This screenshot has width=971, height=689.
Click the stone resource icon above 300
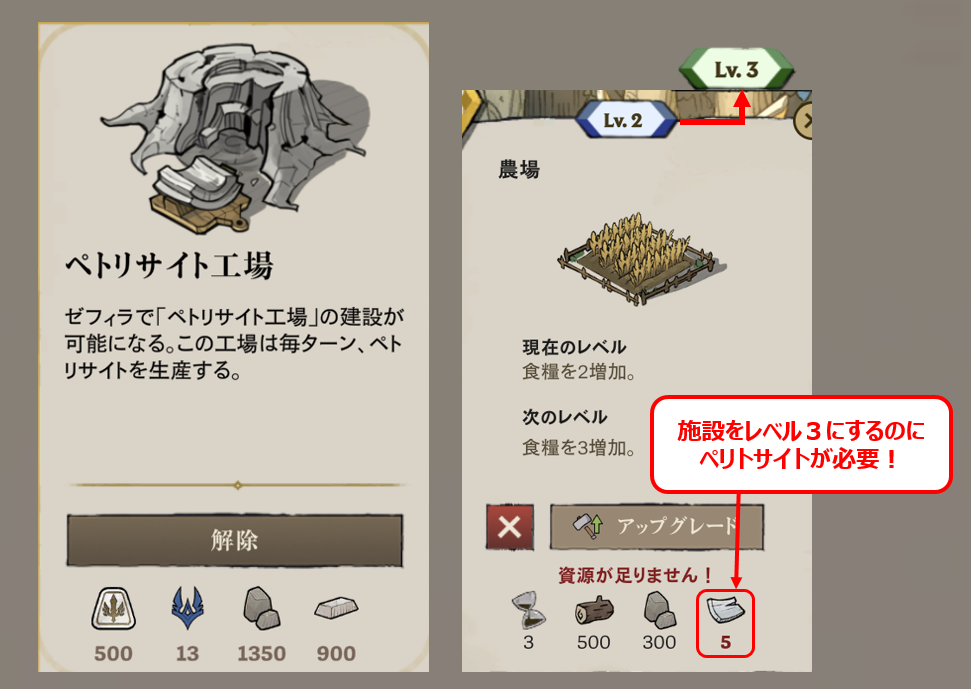[x=659, y=610]
